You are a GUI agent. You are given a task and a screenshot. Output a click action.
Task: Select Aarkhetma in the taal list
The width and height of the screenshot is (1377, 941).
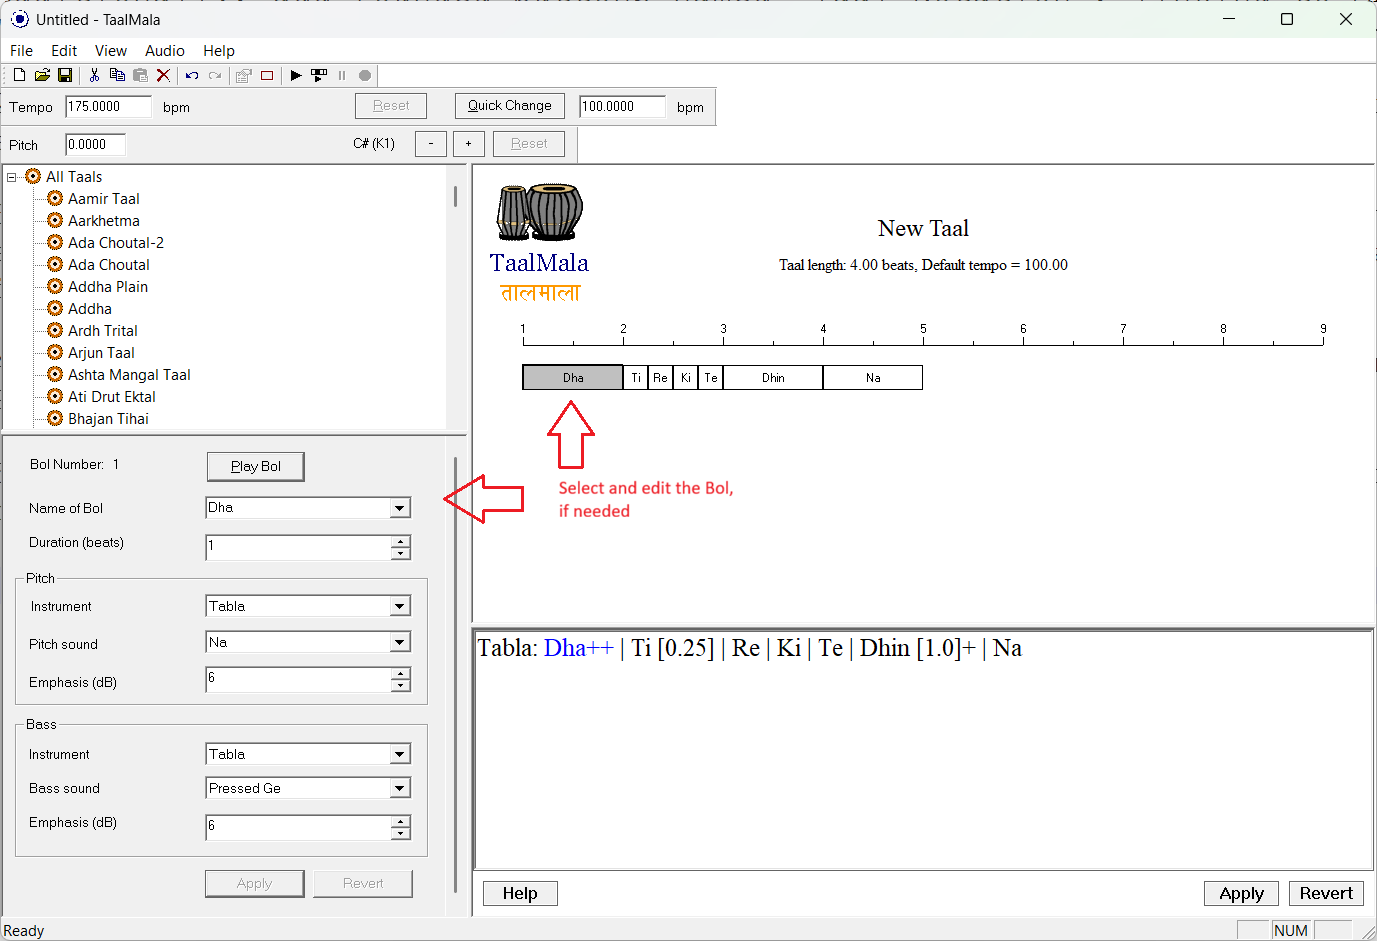pos(103,221)
